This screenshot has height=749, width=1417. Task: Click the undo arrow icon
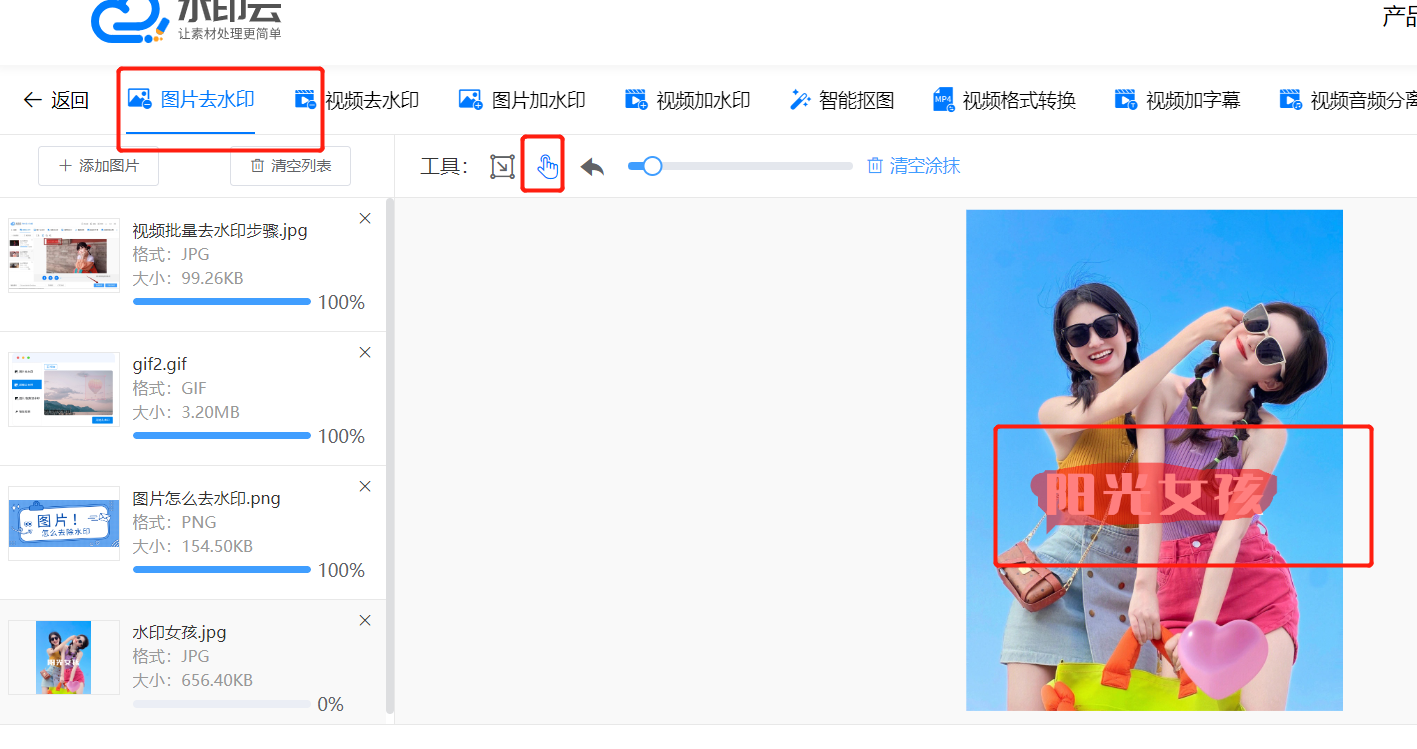pyautogui.click(x=593, y=166)
